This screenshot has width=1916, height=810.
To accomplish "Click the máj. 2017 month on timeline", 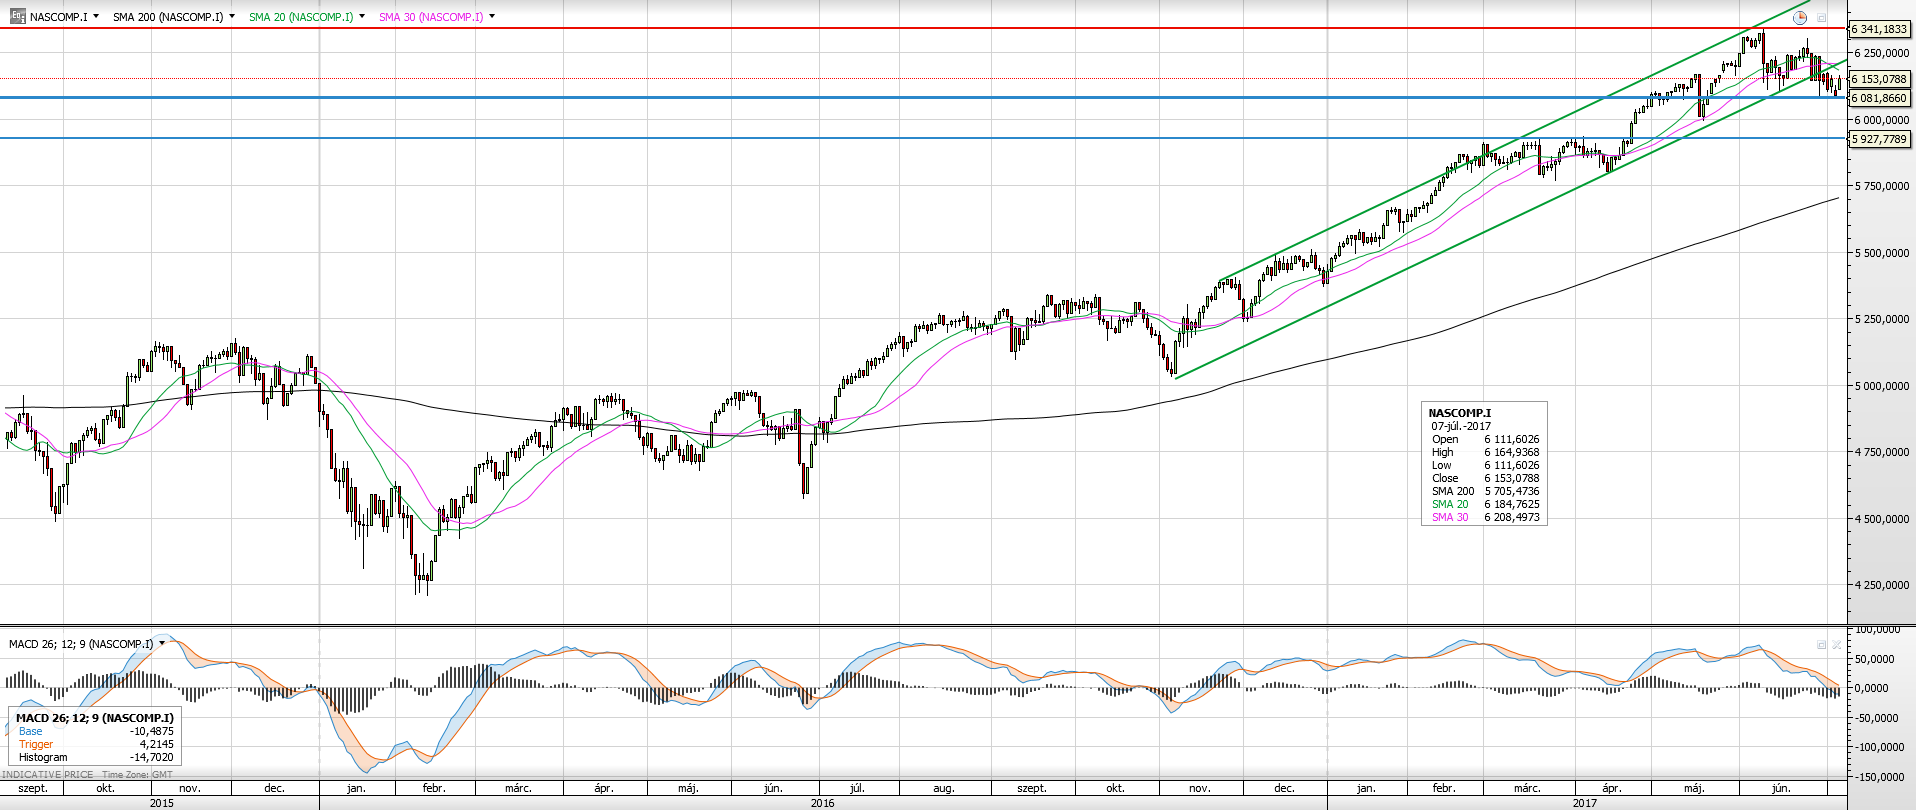I will point(1694,788).
